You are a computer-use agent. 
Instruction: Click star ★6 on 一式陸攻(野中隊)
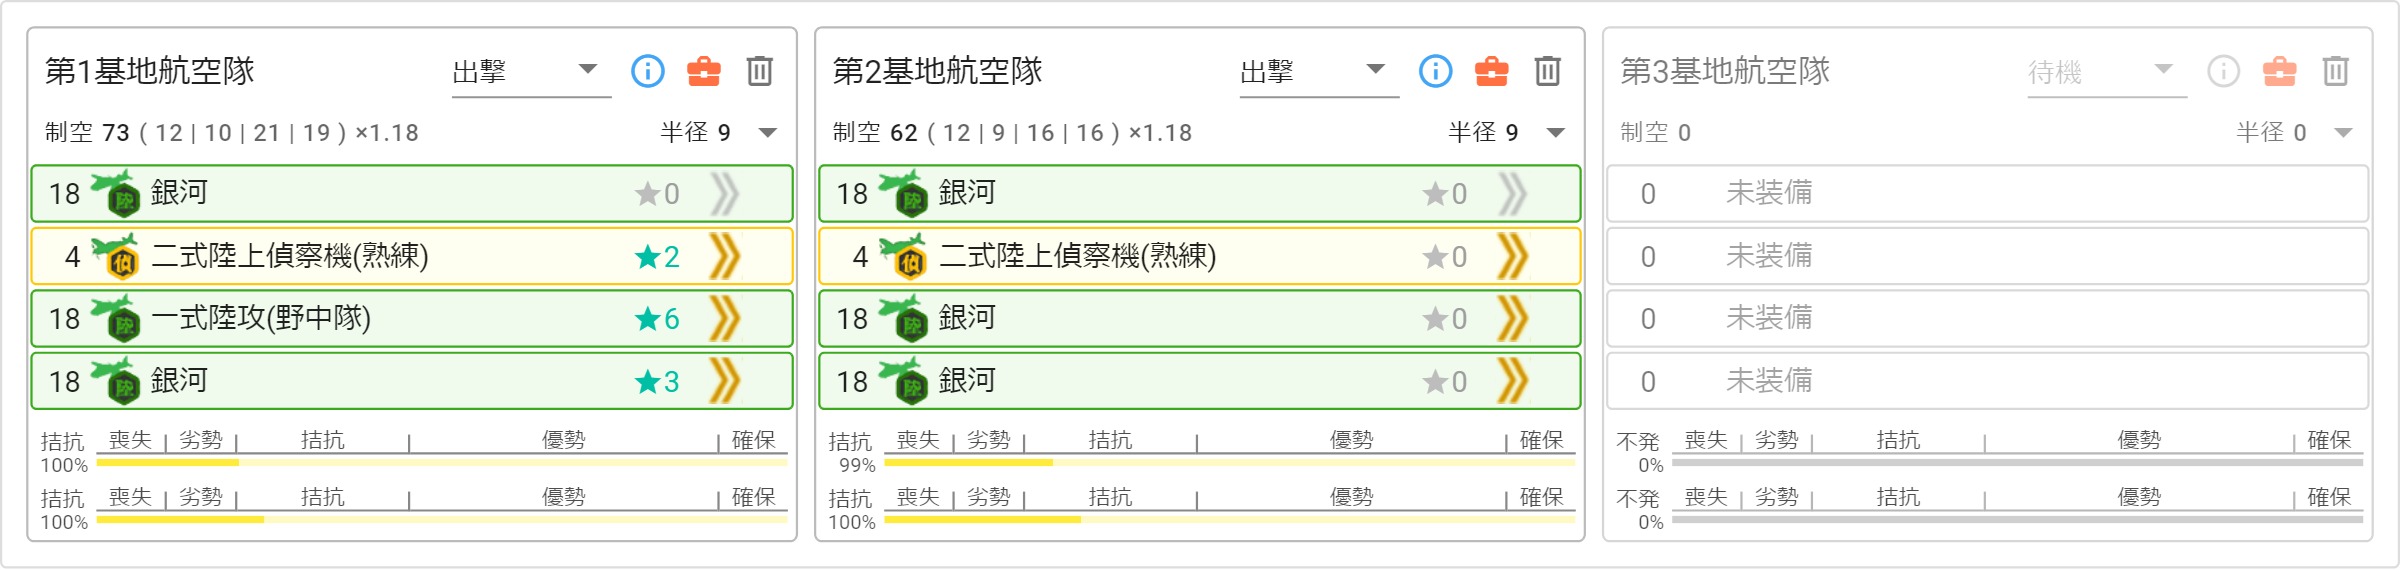click(x=657, y=319)
